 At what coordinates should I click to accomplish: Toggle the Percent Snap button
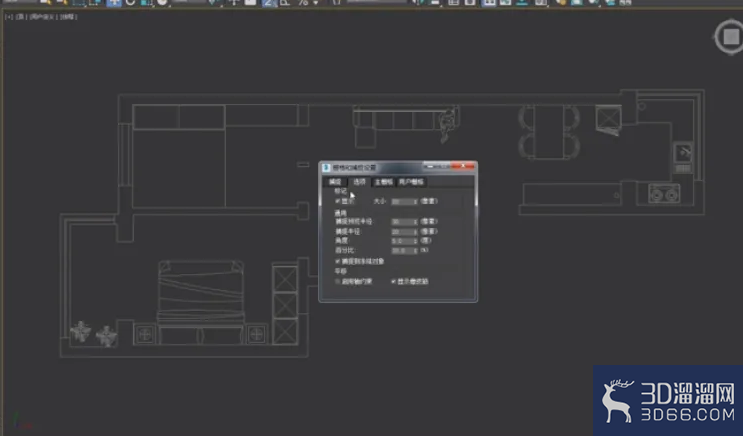tap(302, 2)
